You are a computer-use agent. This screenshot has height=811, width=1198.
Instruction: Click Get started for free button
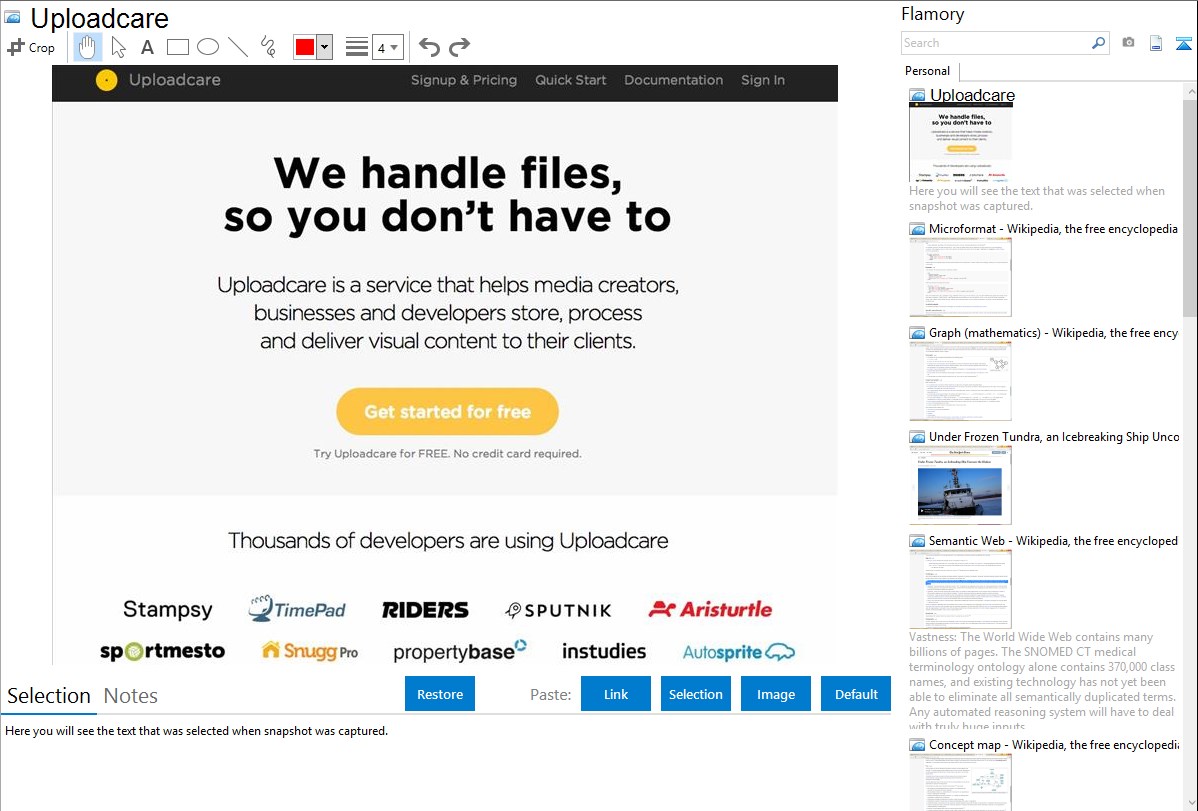click(x=448, y=411)
